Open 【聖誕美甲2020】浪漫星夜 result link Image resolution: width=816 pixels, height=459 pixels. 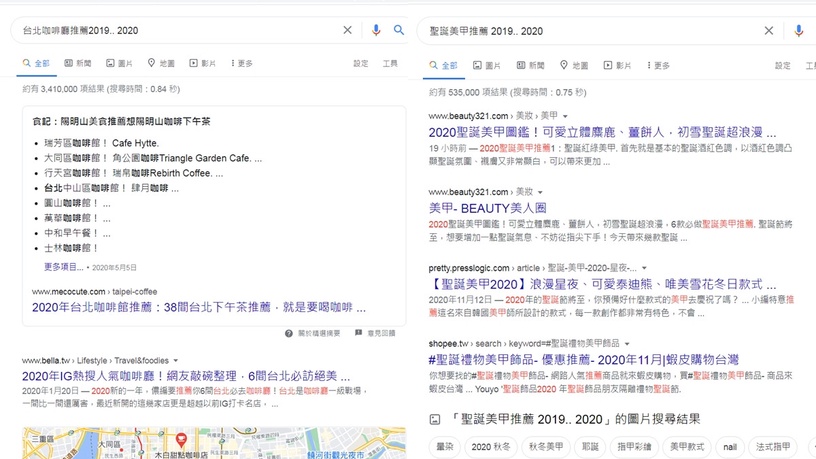(x=602, y=284)
